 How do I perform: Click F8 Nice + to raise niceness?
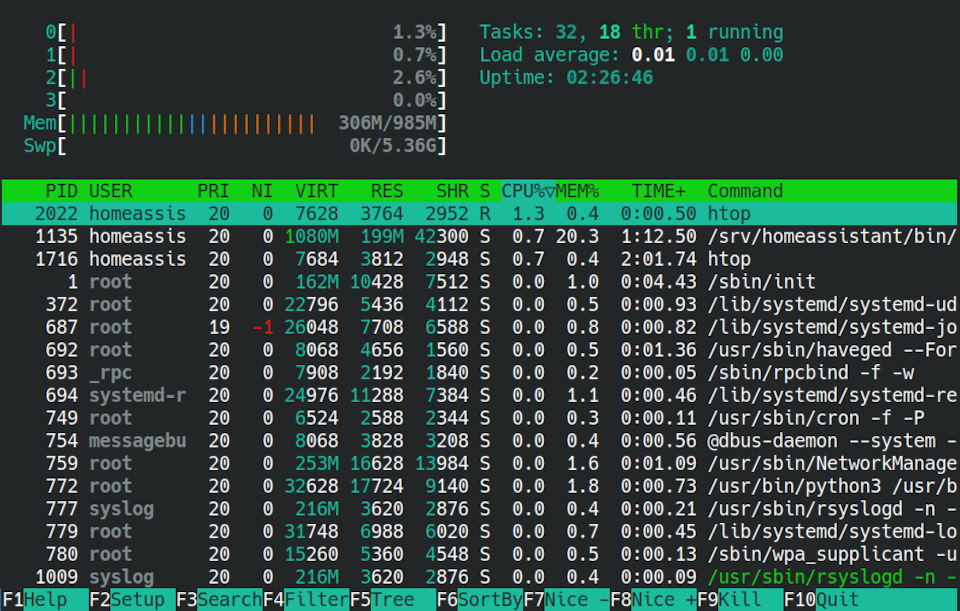pyautogui.click(x=654, y=599)
